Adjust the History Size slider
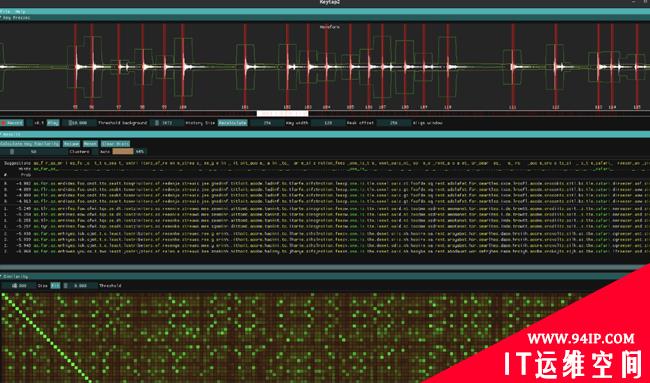This screenshot has width=650, height=383. 167,123
